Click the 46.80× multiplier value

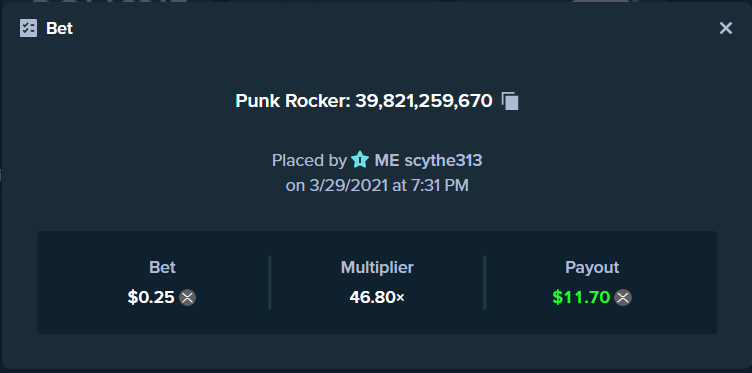pyautogui.click(x=377, y=297)
